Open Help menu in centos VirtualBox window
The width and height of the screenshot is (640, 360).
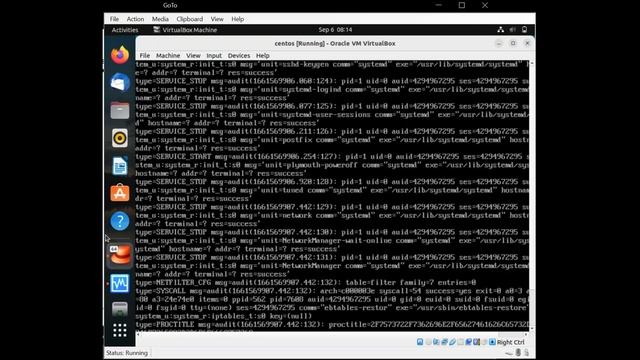[262, 56]
